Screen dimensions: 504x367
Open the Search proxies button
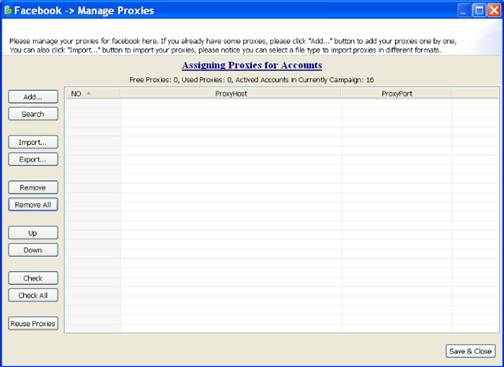point(33,114)
